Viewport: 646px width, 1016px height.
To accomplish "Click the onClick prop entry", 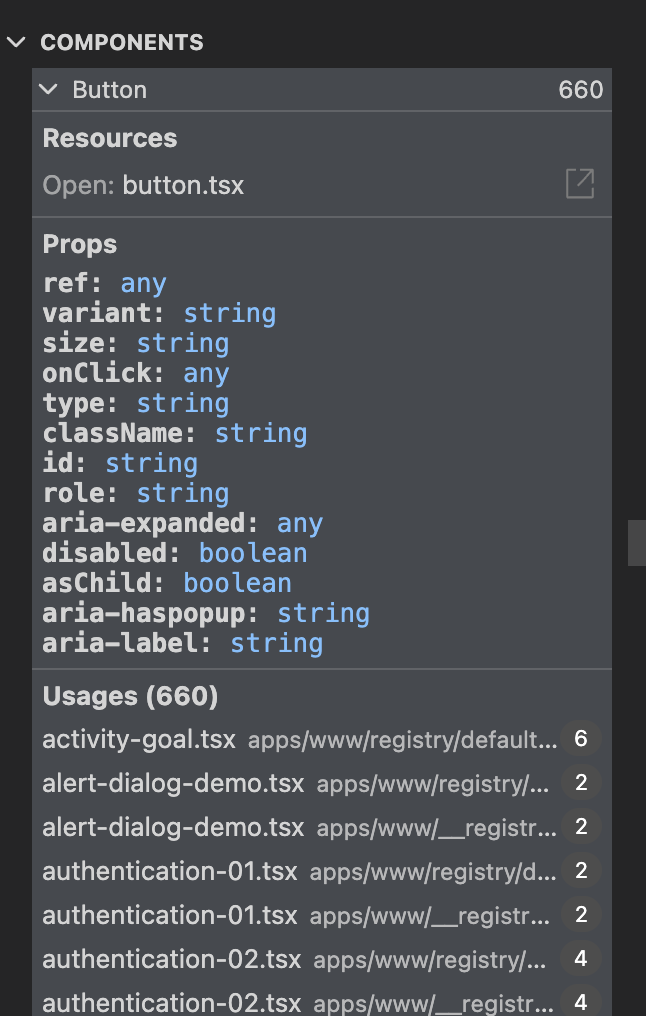I will pyautogui.click(x=136, y=373).
